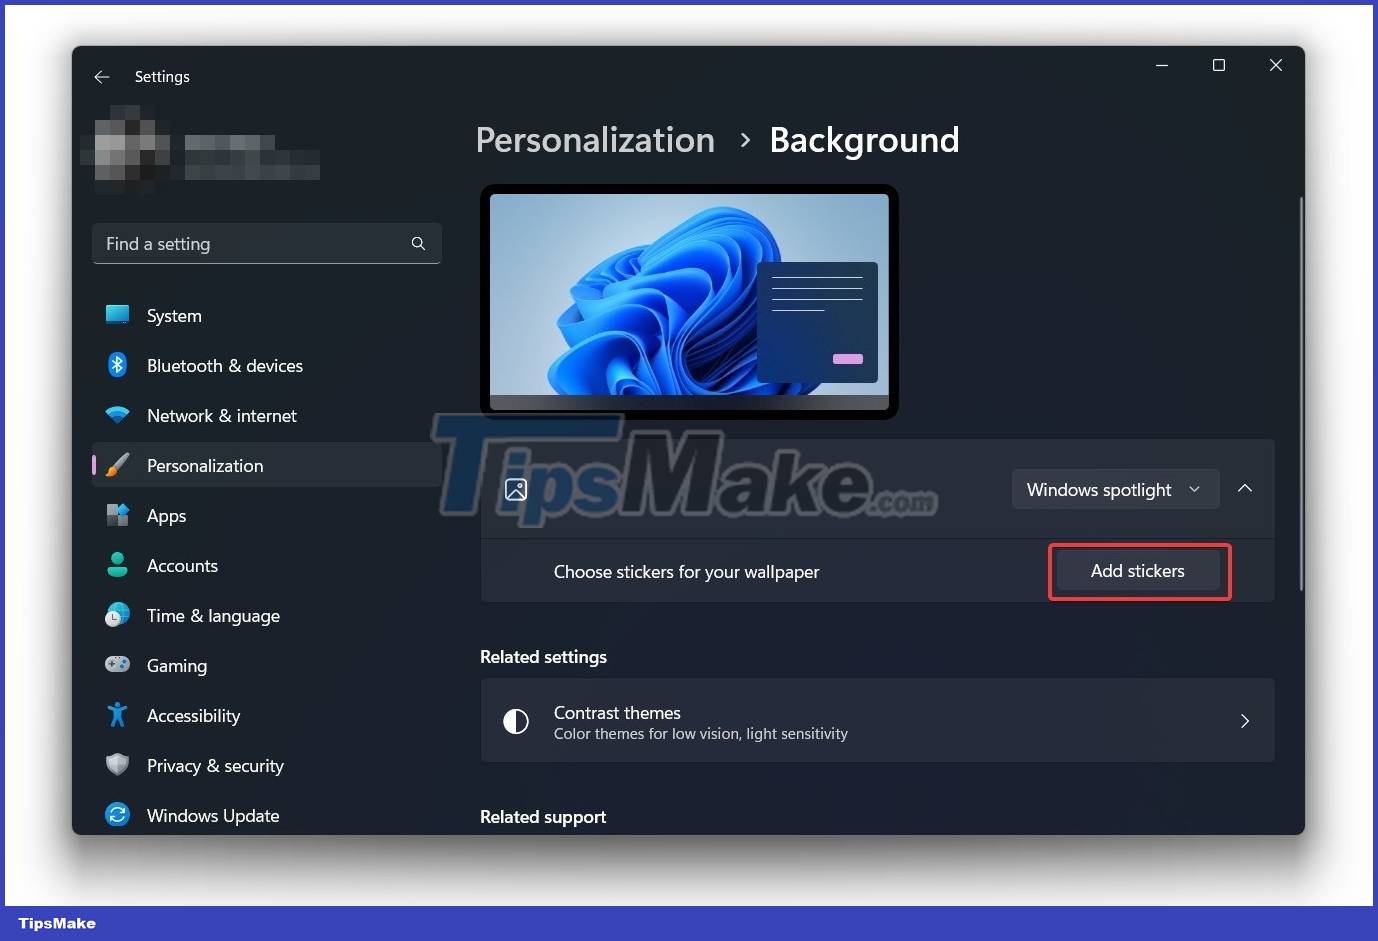Click the back arrow in Settings
The width and height of the screenshot is (1378, 941).
click(x=101, y=77)
